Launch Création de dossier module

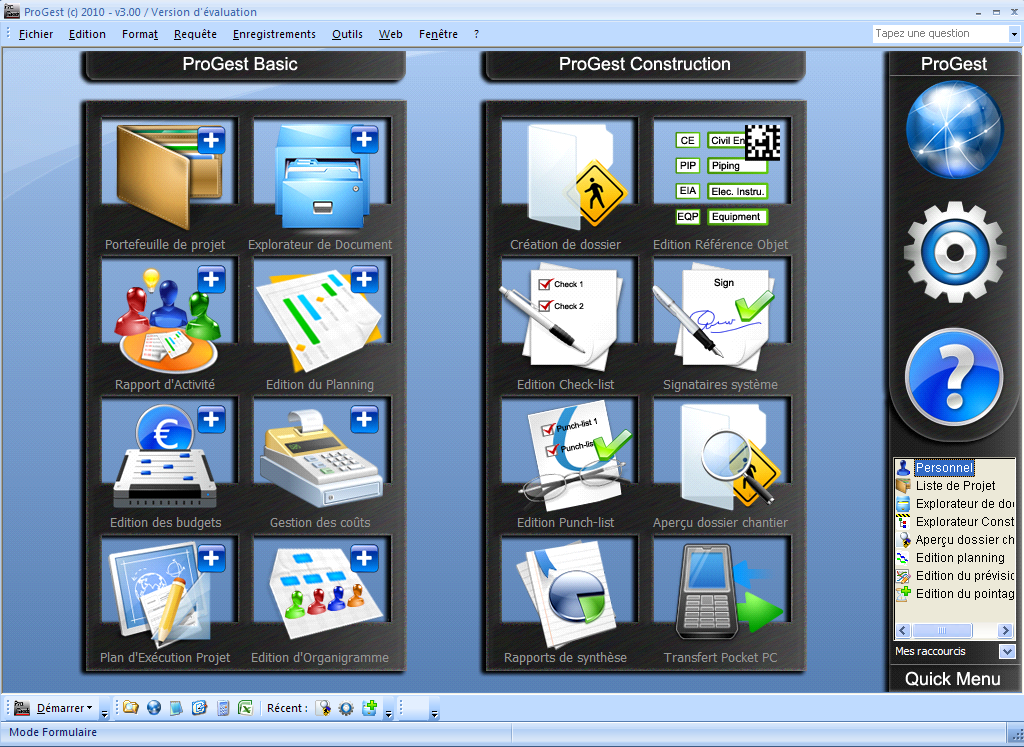click(x=575, y=176)
